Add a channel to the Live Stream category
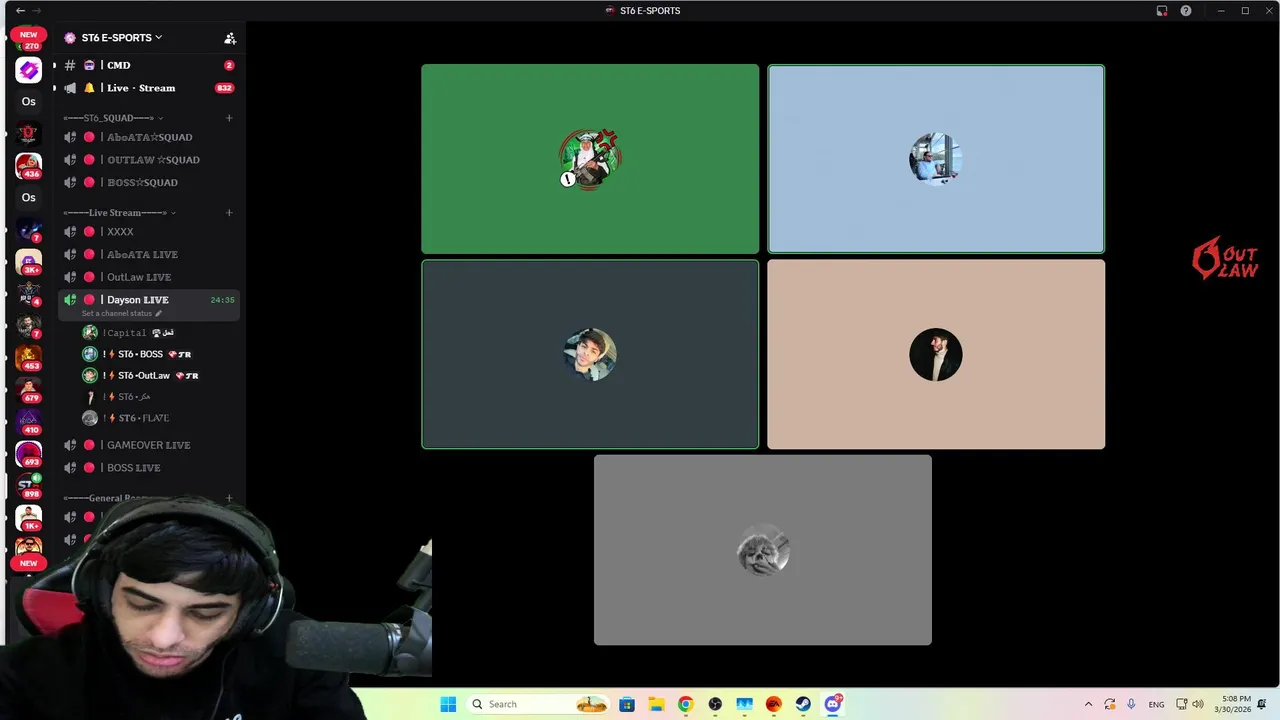The width and height of the screenshot is (1280, 720). [x=229, y=213]
